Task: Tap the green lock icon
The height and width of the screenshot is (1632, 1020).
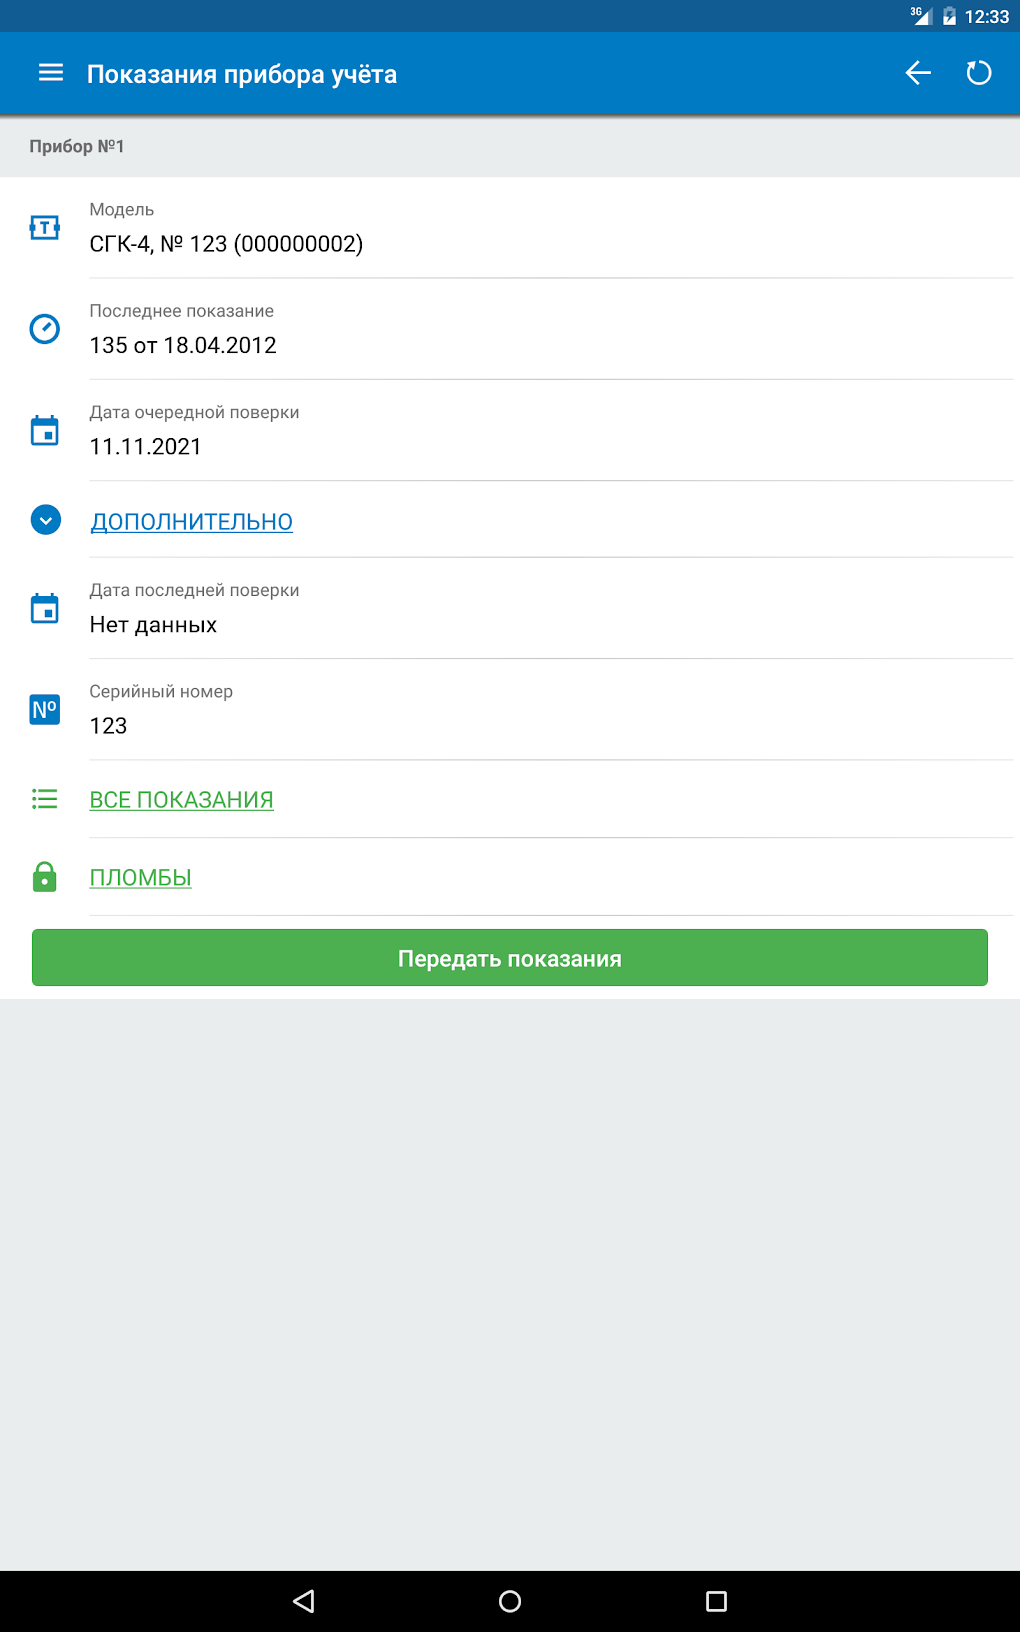Action: coord(45,877)
